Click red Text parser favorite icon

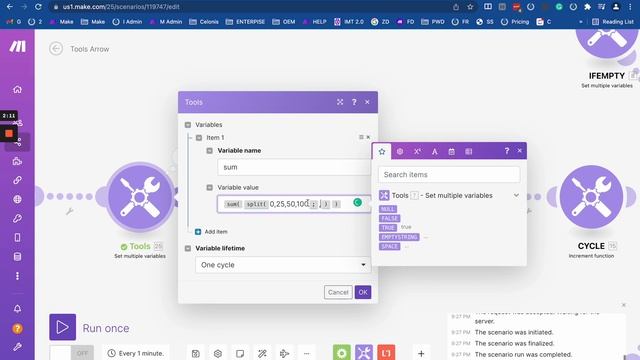tap(386, 352)
